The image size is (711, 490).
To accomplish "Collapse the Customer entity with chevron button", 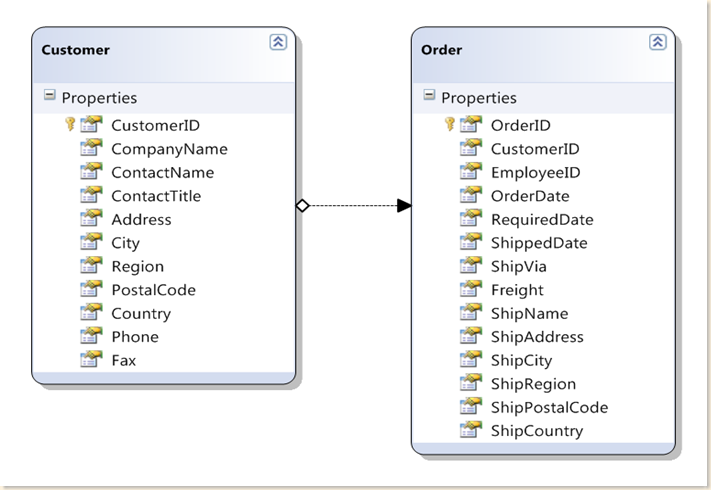I will pos(278,42).
